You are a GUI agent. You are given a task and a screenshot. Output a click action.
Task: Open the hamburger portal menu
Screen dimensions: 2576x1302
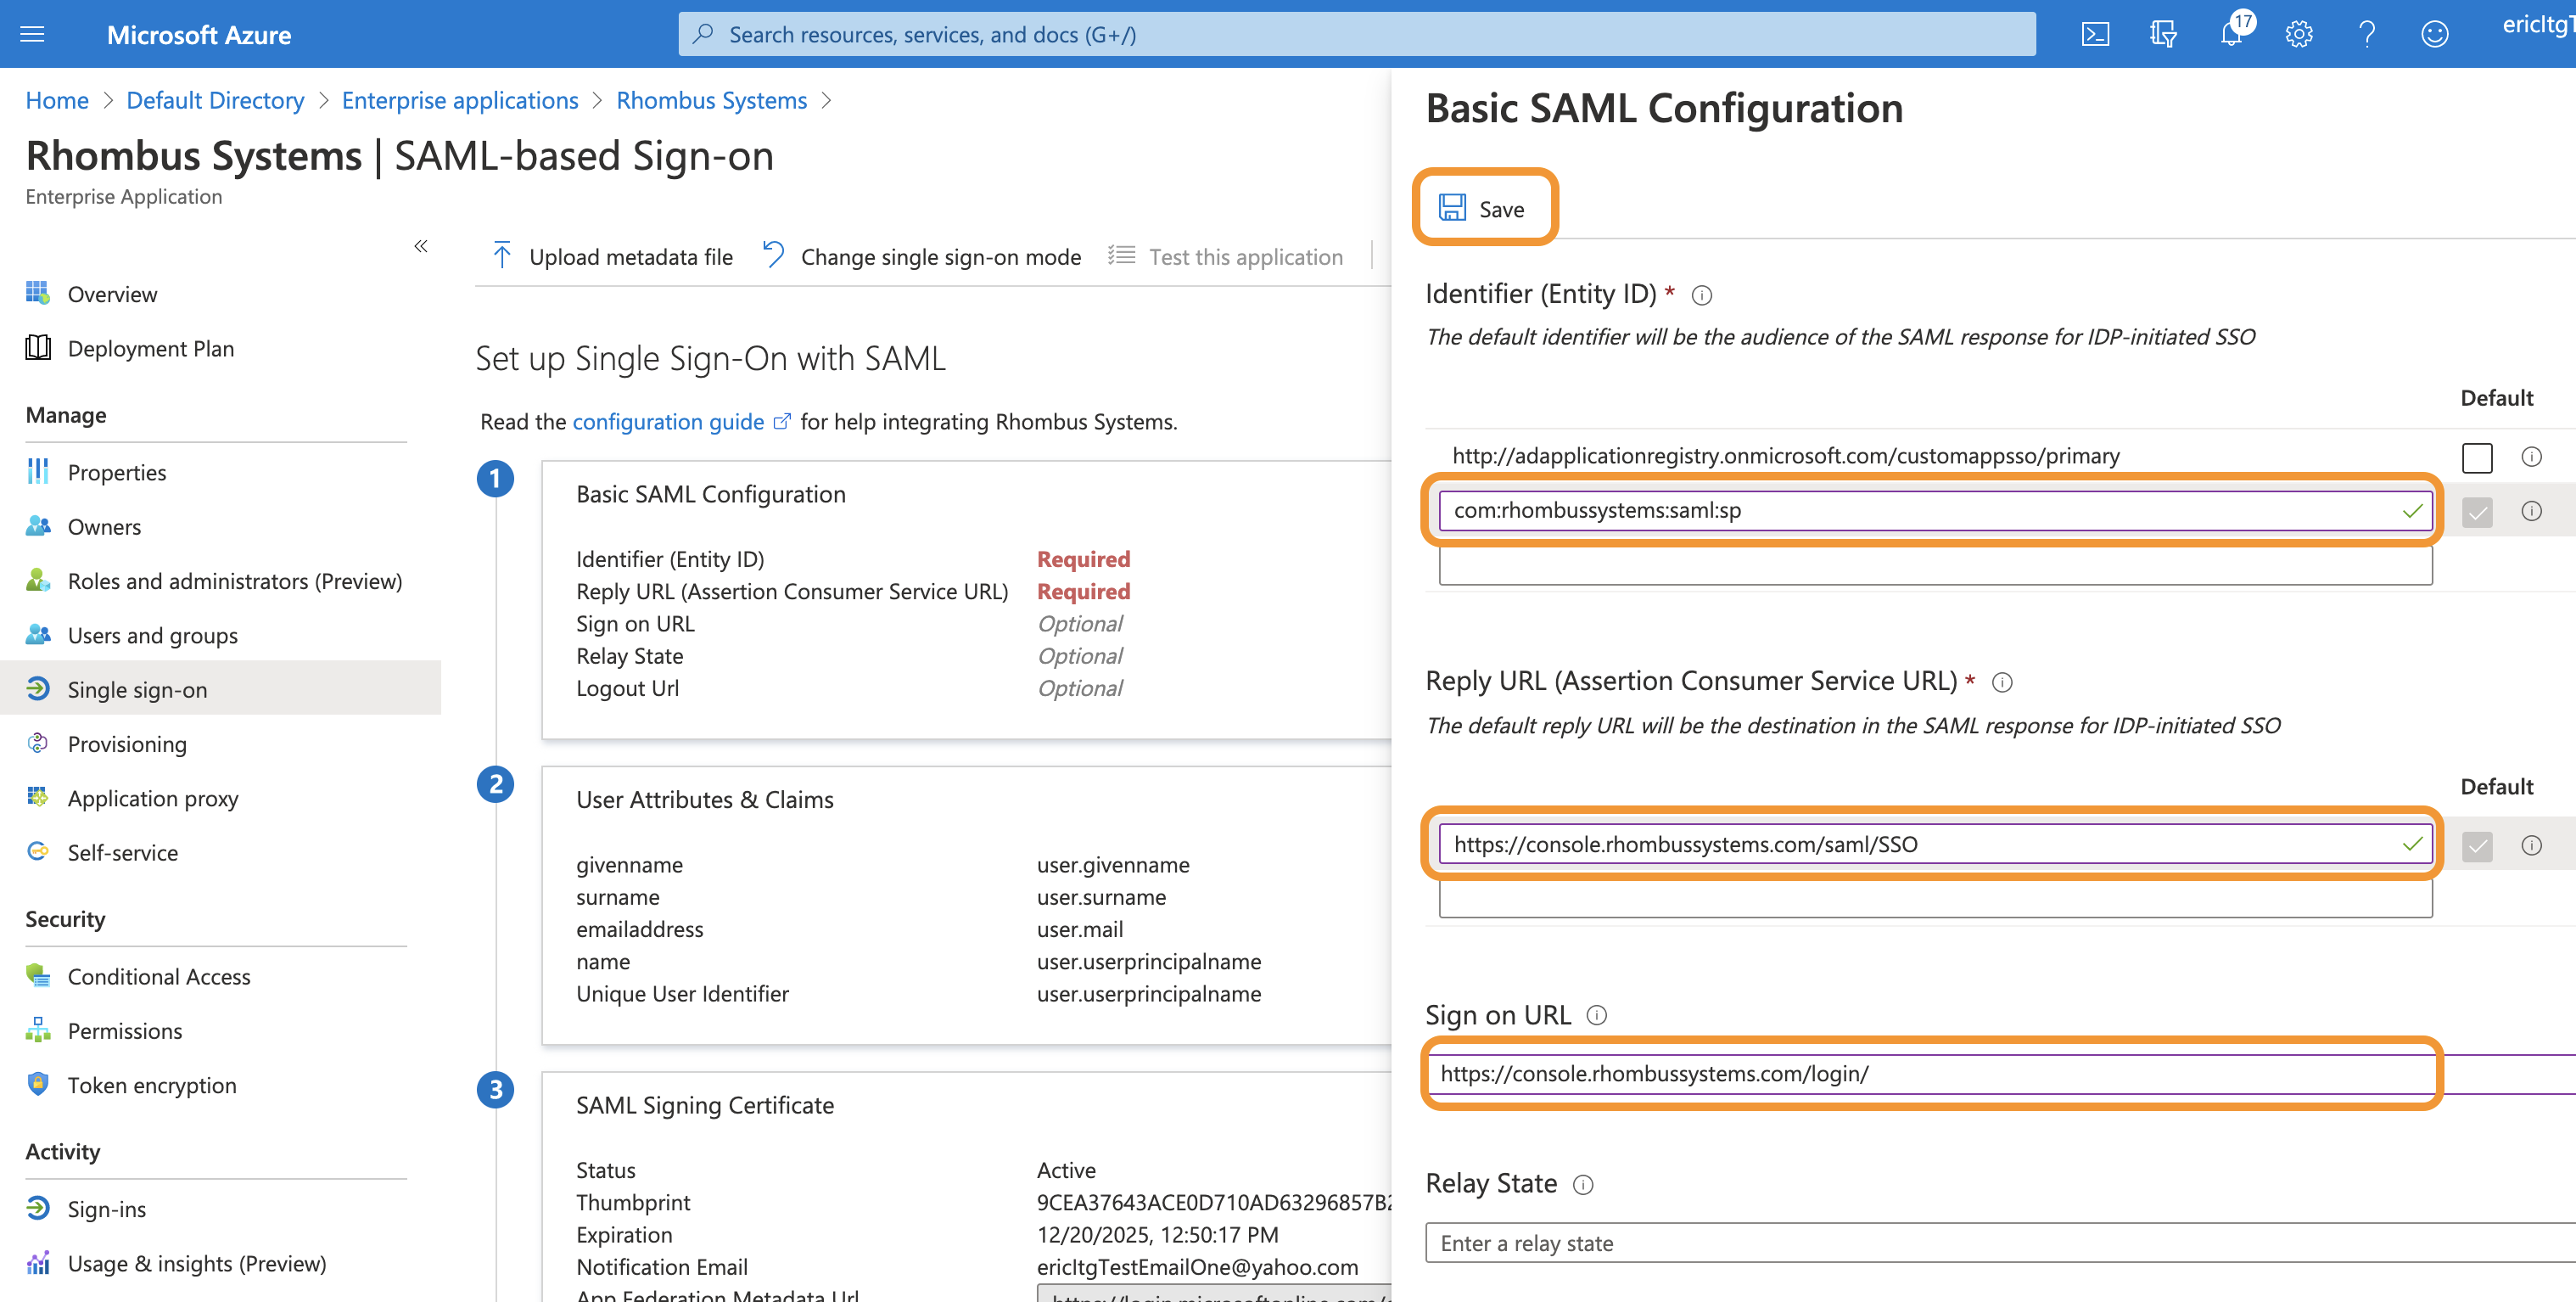(32, 35)
